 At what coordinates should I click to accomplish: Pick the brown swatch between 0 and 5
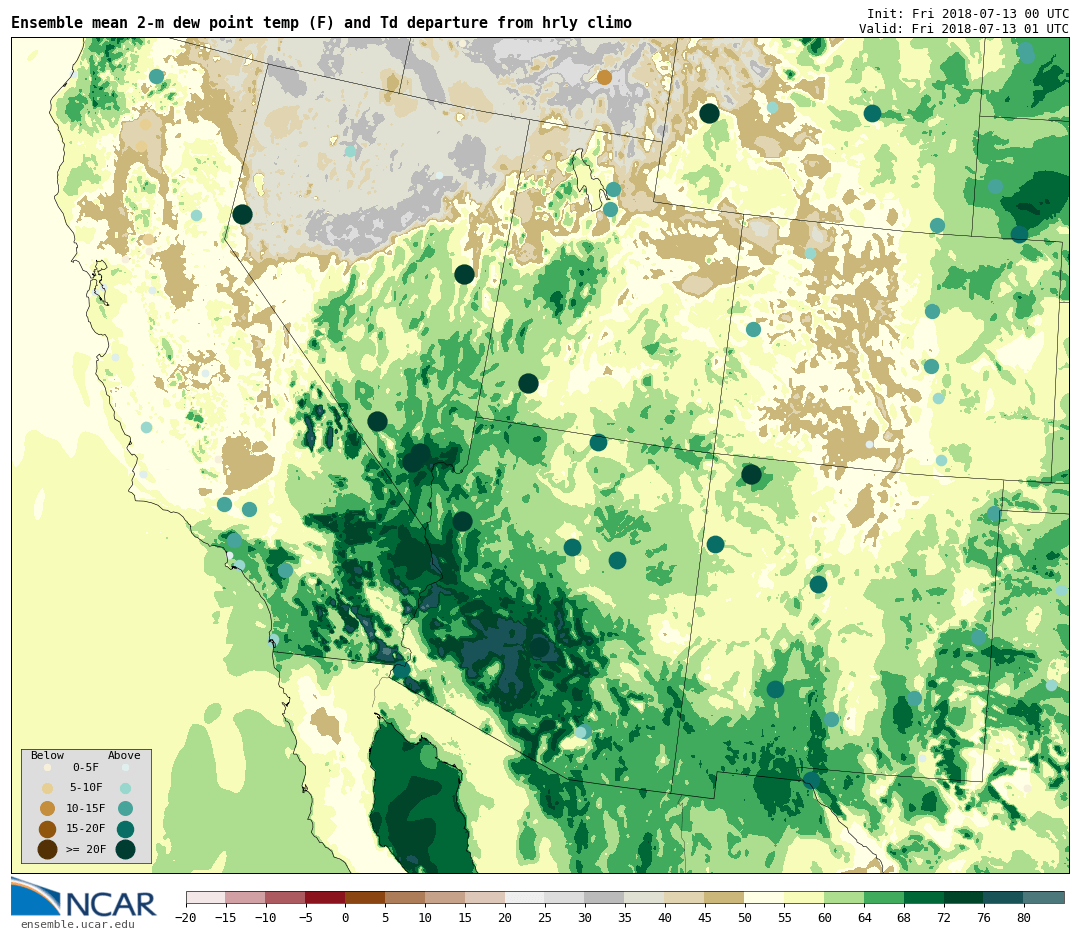tap(365, 897)
